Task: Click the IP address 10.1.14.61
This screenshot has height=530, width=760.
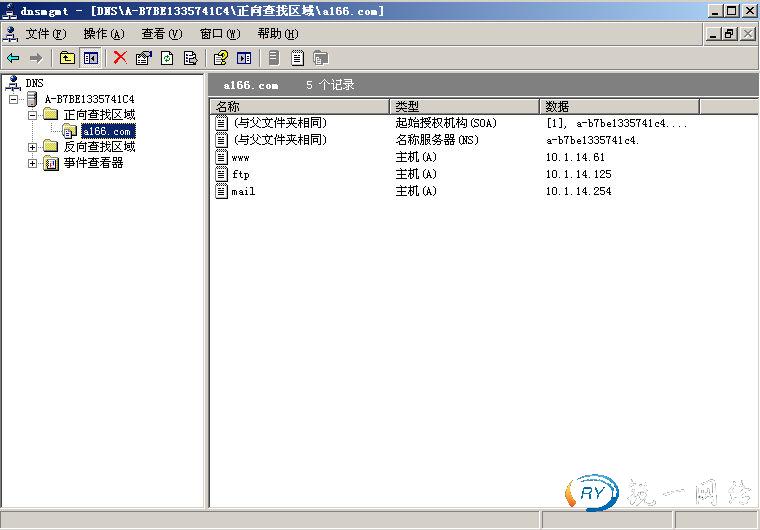Action: [x=575, y=157]
